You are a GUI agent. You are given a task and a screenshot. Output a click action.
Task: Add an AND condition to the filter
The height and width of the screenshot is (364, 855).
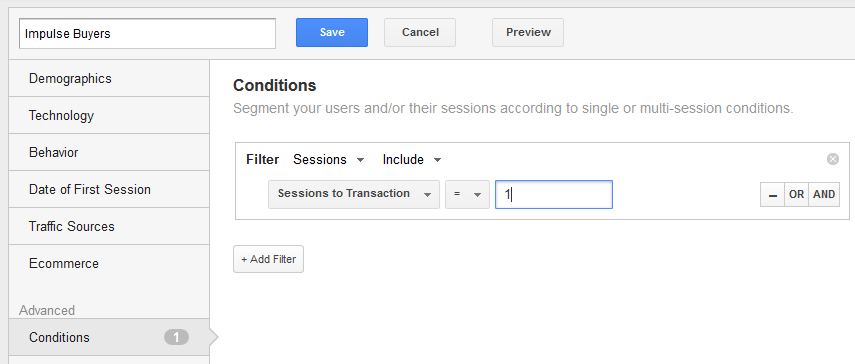point(824,195)
